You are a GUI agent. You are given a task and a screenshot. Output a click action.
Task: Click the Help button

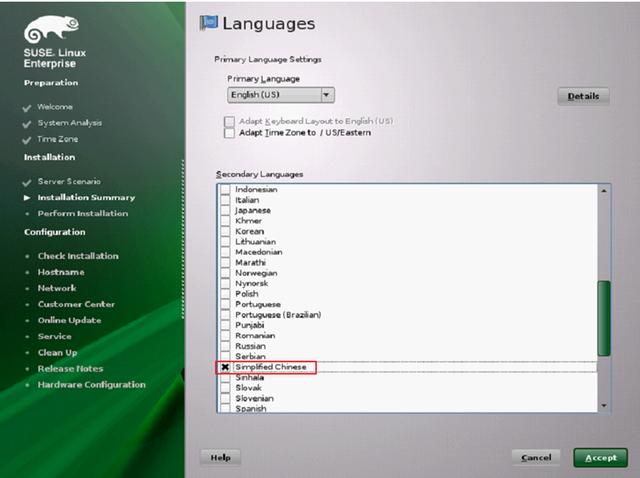coord(220,458)
